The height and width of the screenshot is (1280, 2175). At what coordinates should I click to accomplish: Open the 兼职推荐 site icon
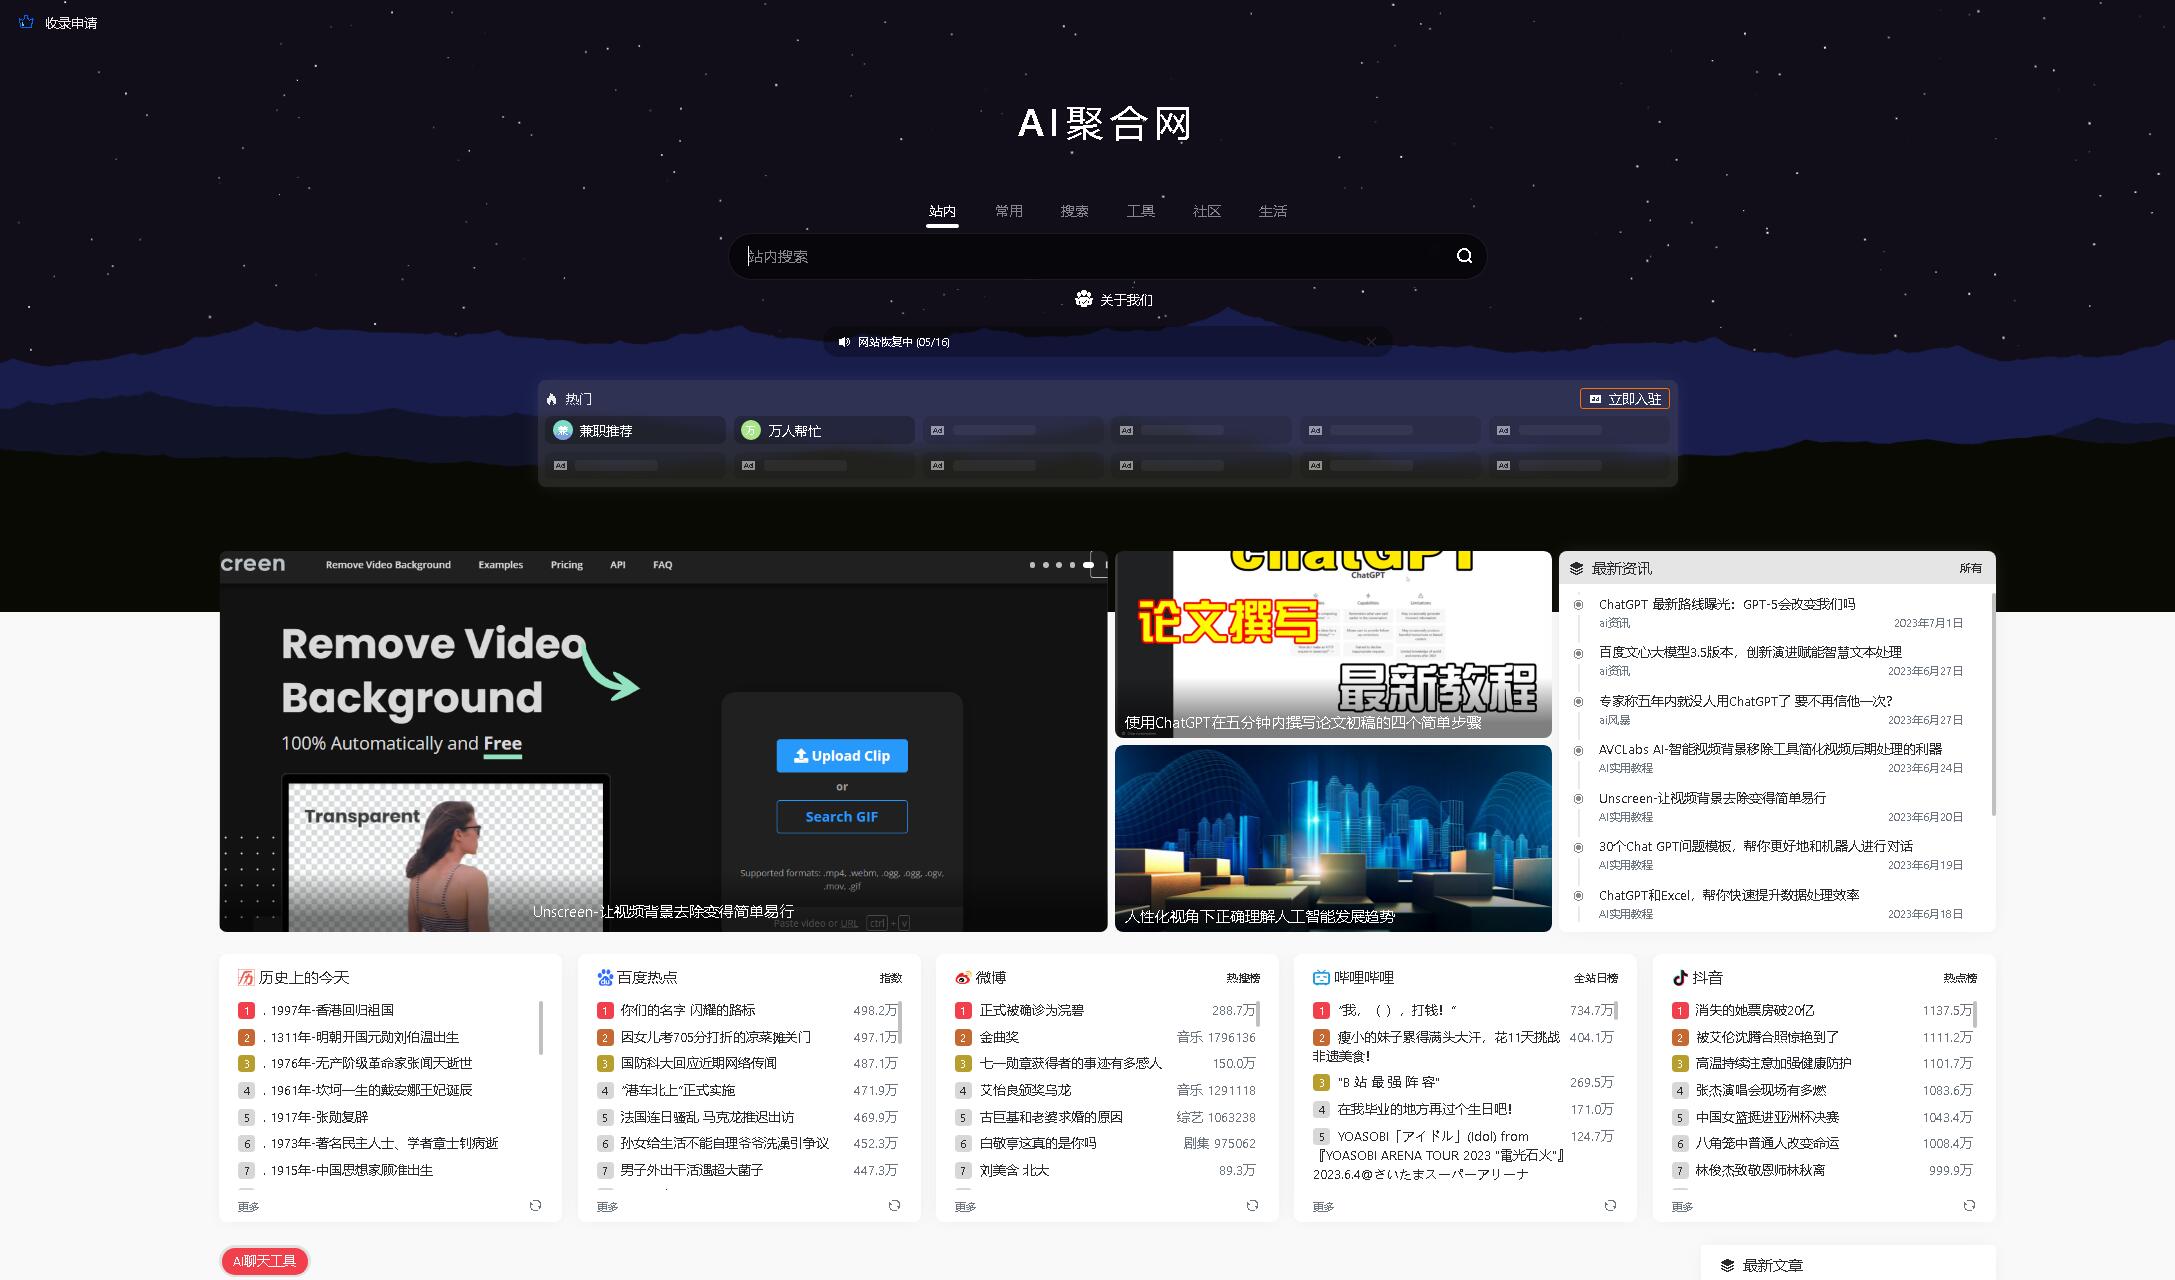pos(563,430)
